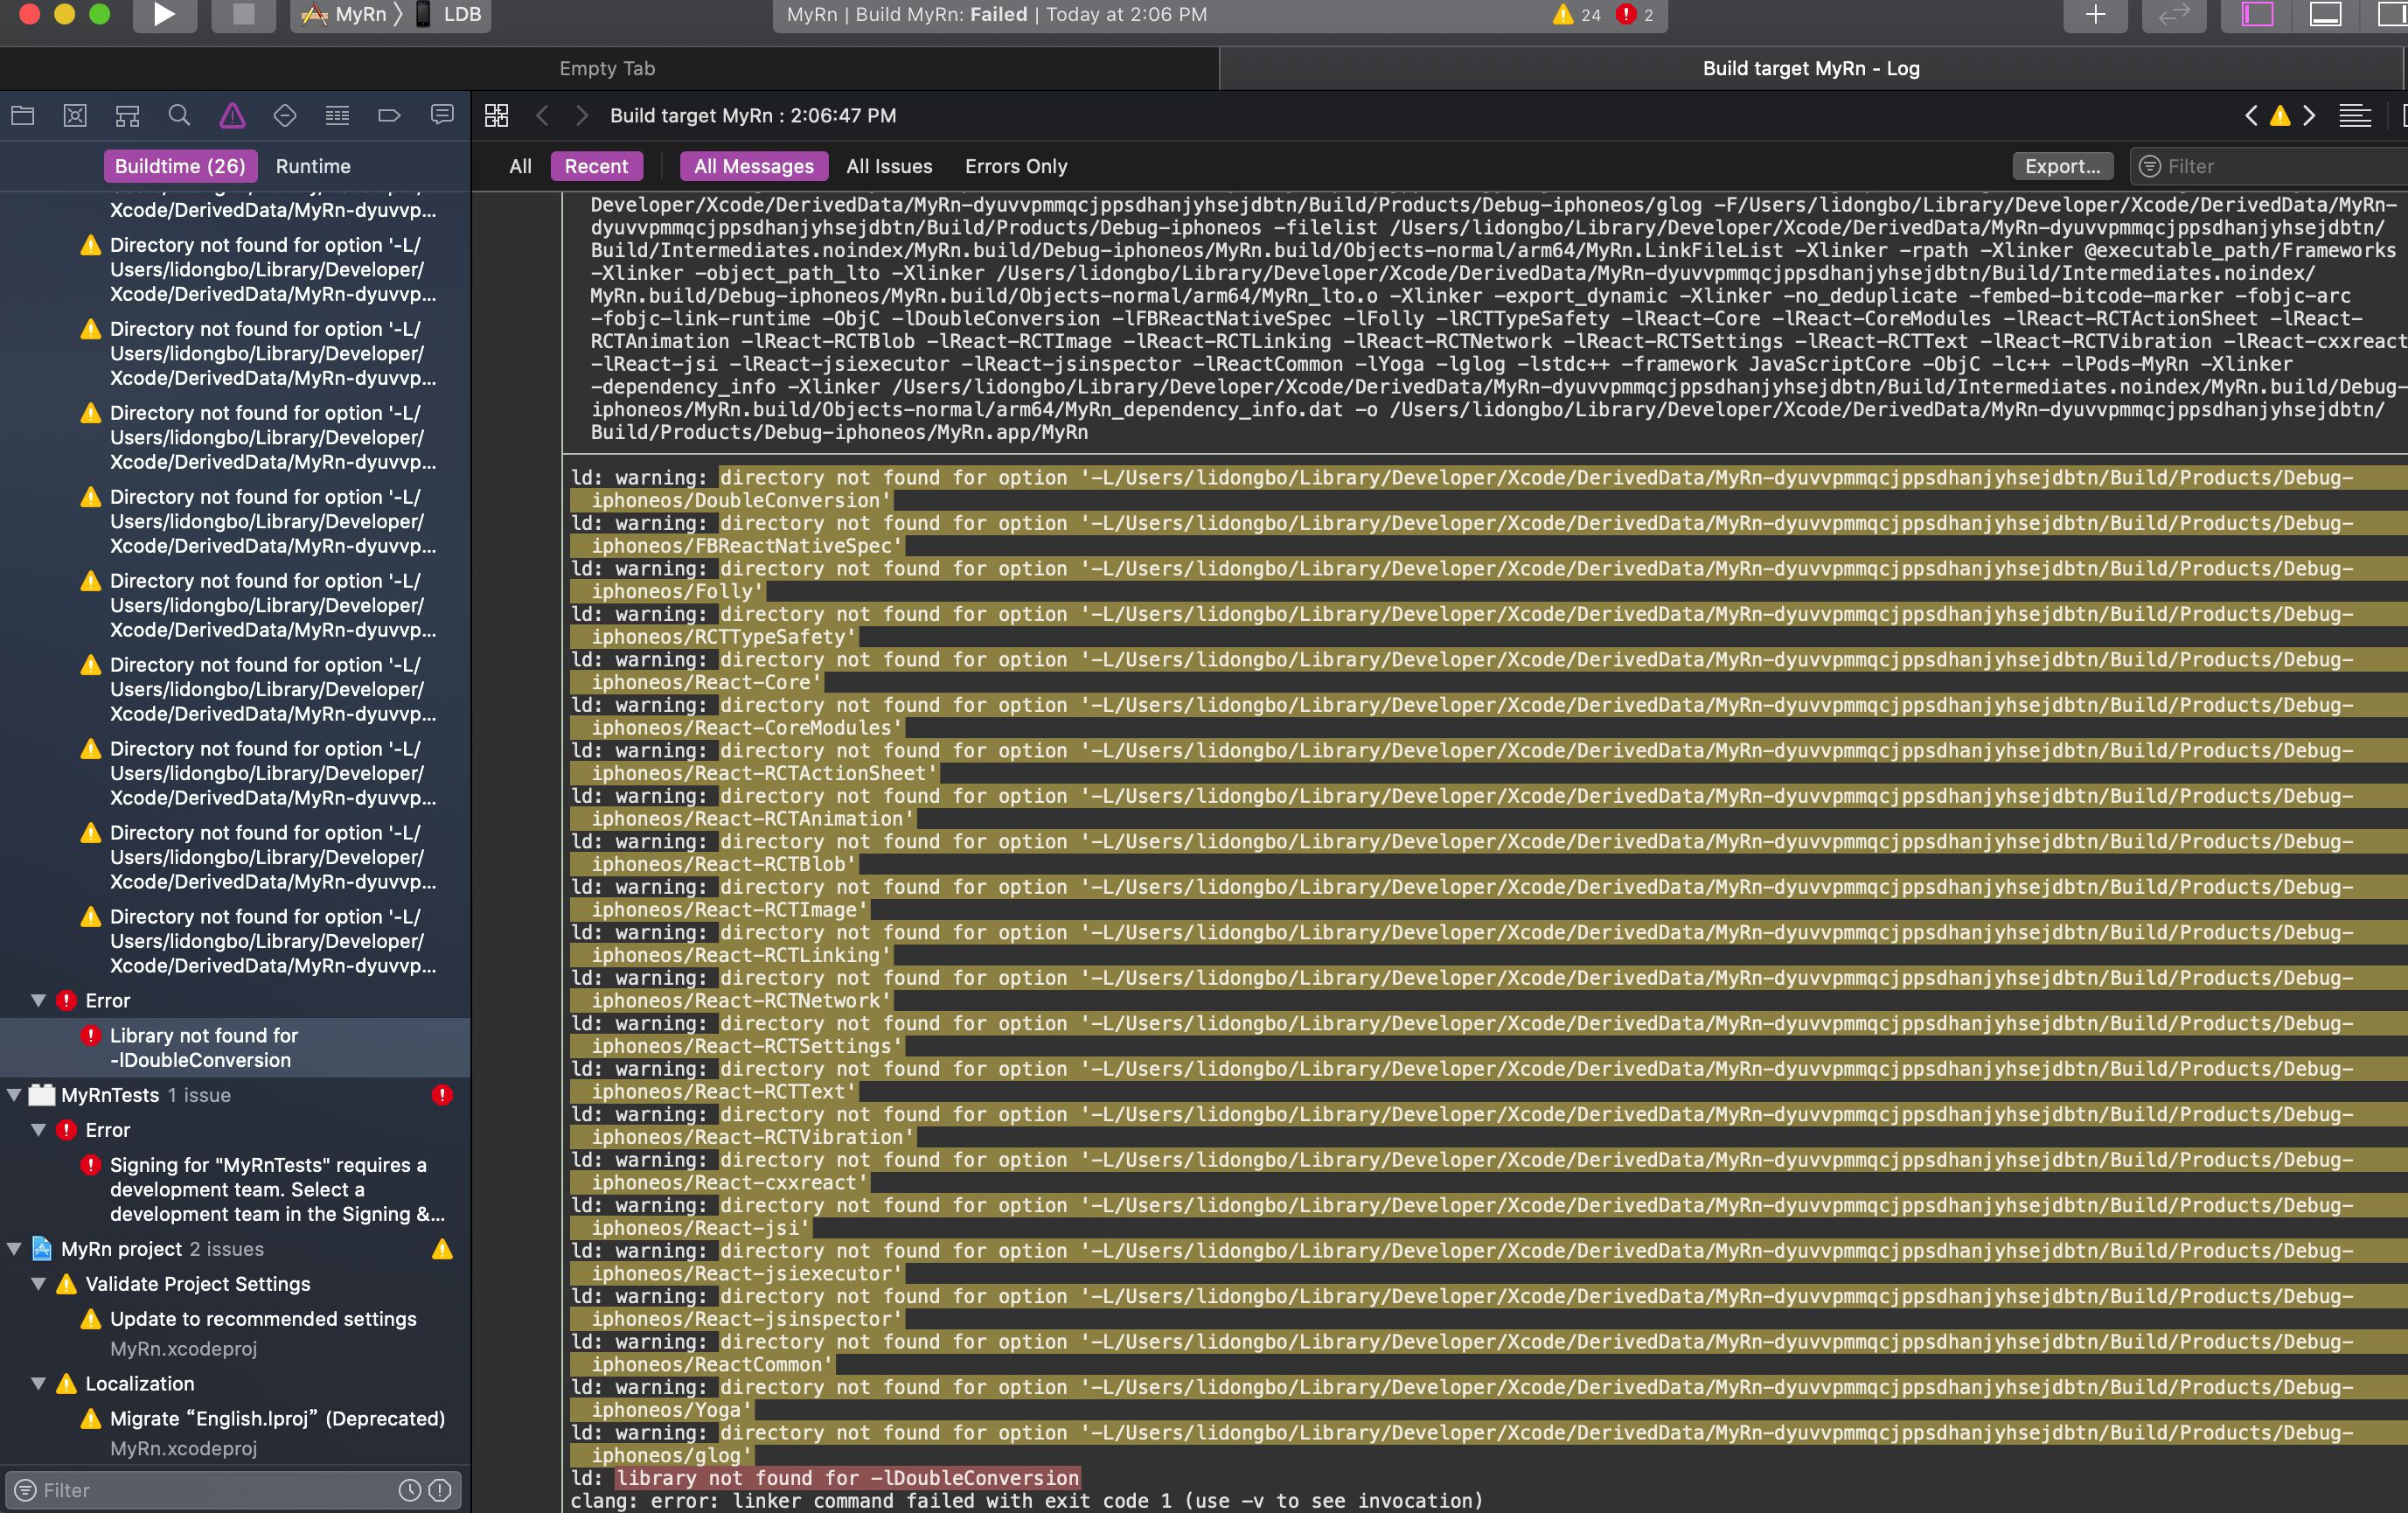Open the Debug navigator icon
This screenshot has width=2408, height=1513.
(337, 116)
